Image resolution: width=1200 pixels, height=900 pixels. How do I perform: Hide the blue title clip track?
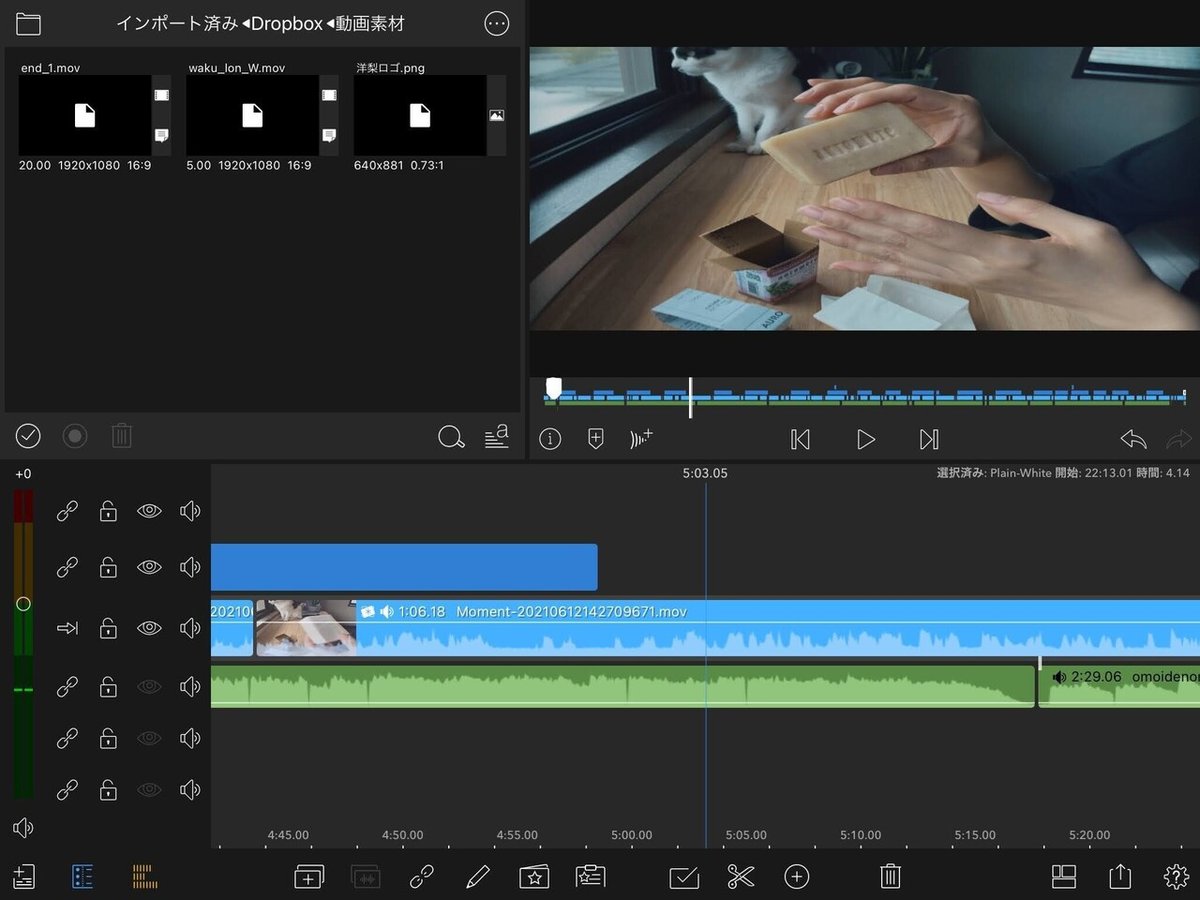(x=149, y=567)
